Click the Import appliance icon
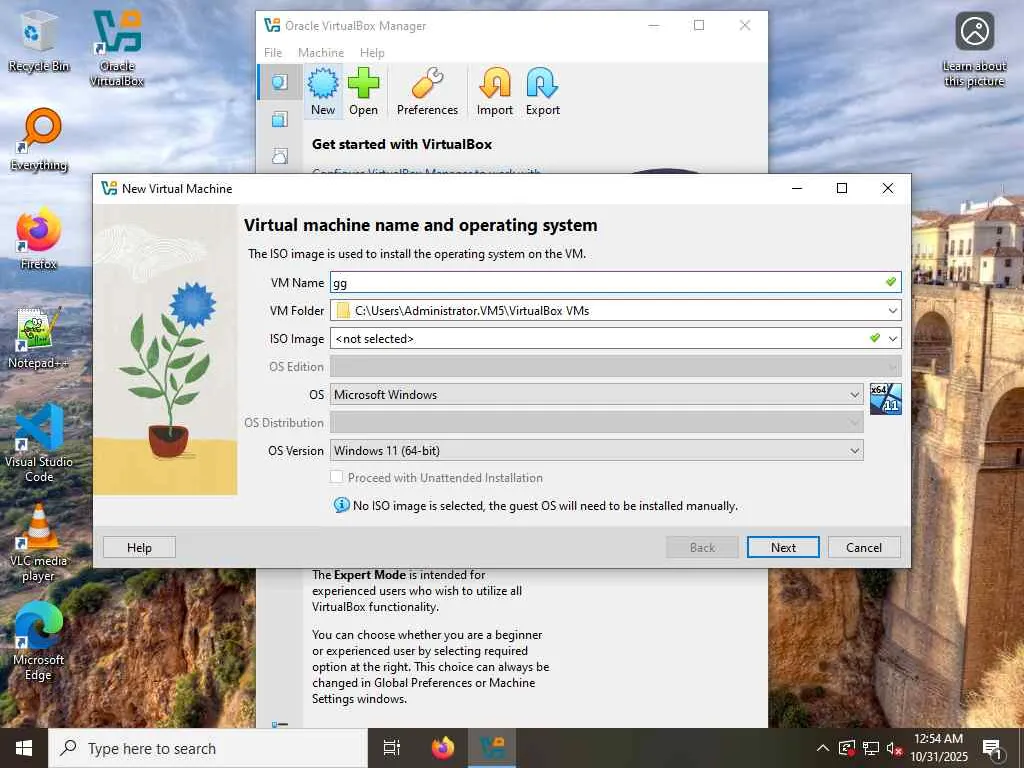This screenshot has width=1024, height=768. pos(494,91)
